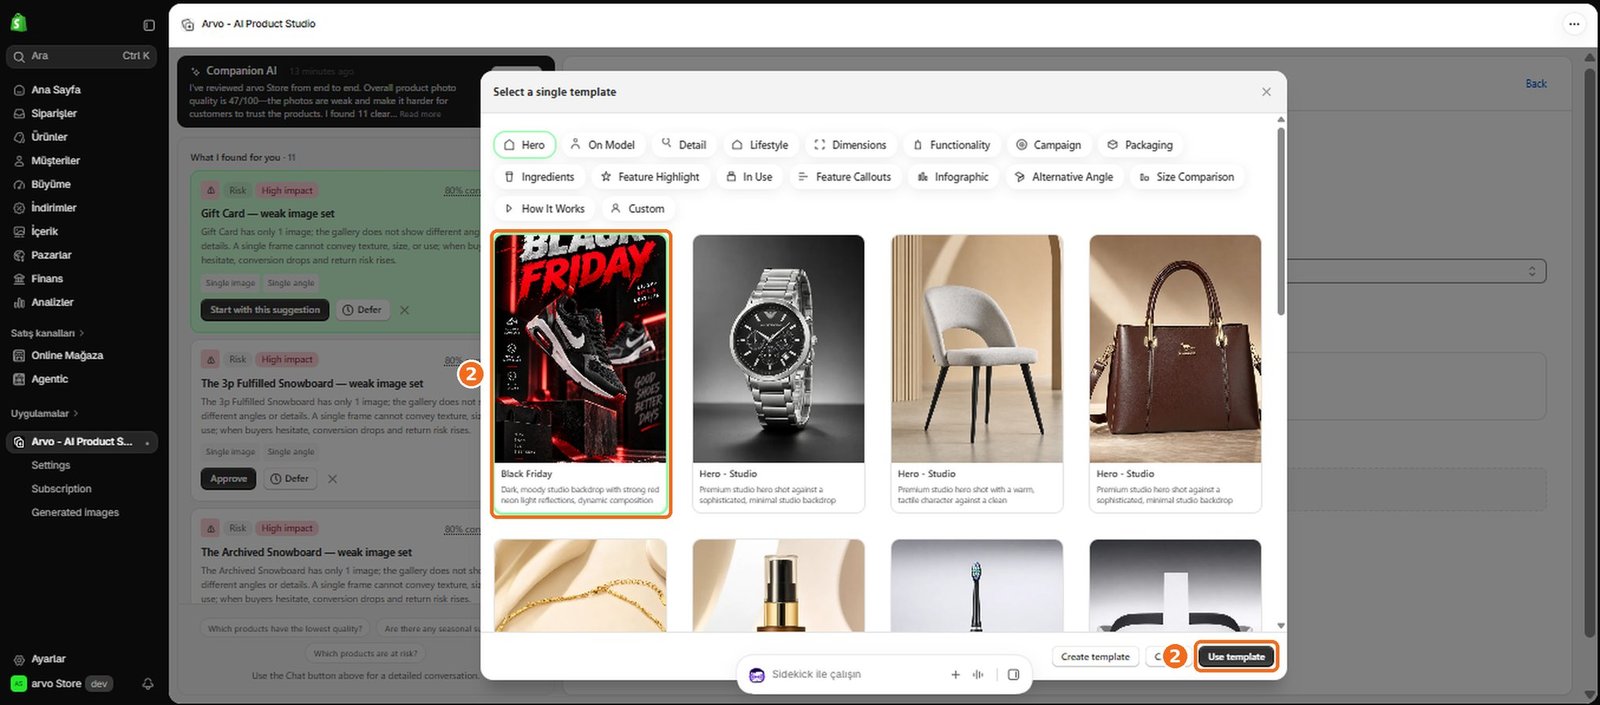Toggle sidebar collapse icon at top
1600x705 pixels.
coord(149,25)
